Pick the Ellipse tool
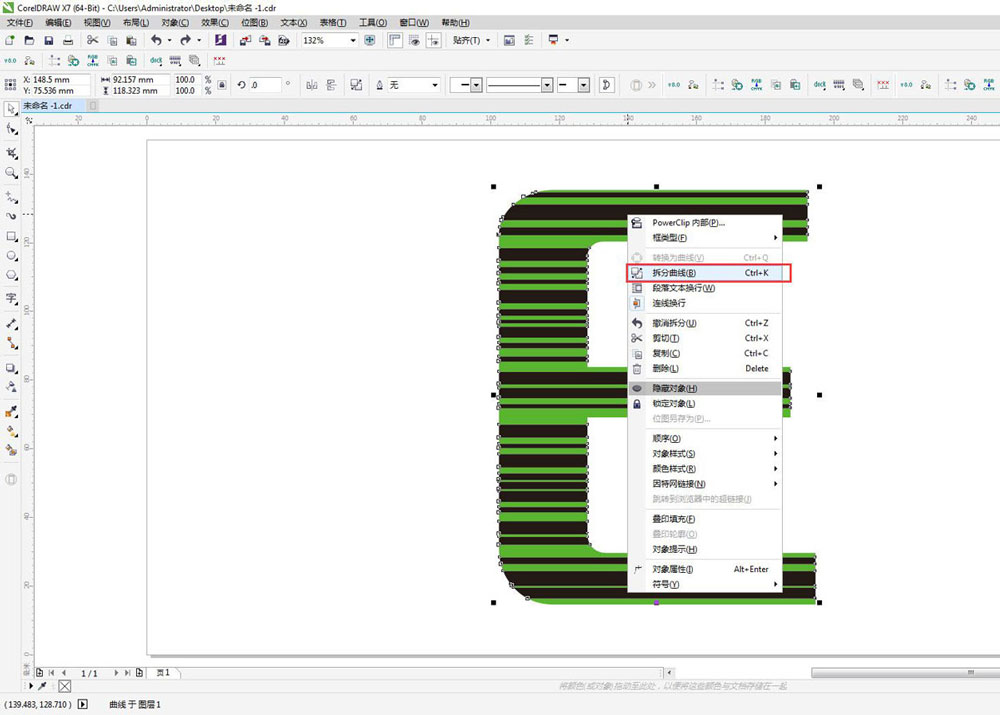Screen dimensions: 1000x715 coord(12,256)
